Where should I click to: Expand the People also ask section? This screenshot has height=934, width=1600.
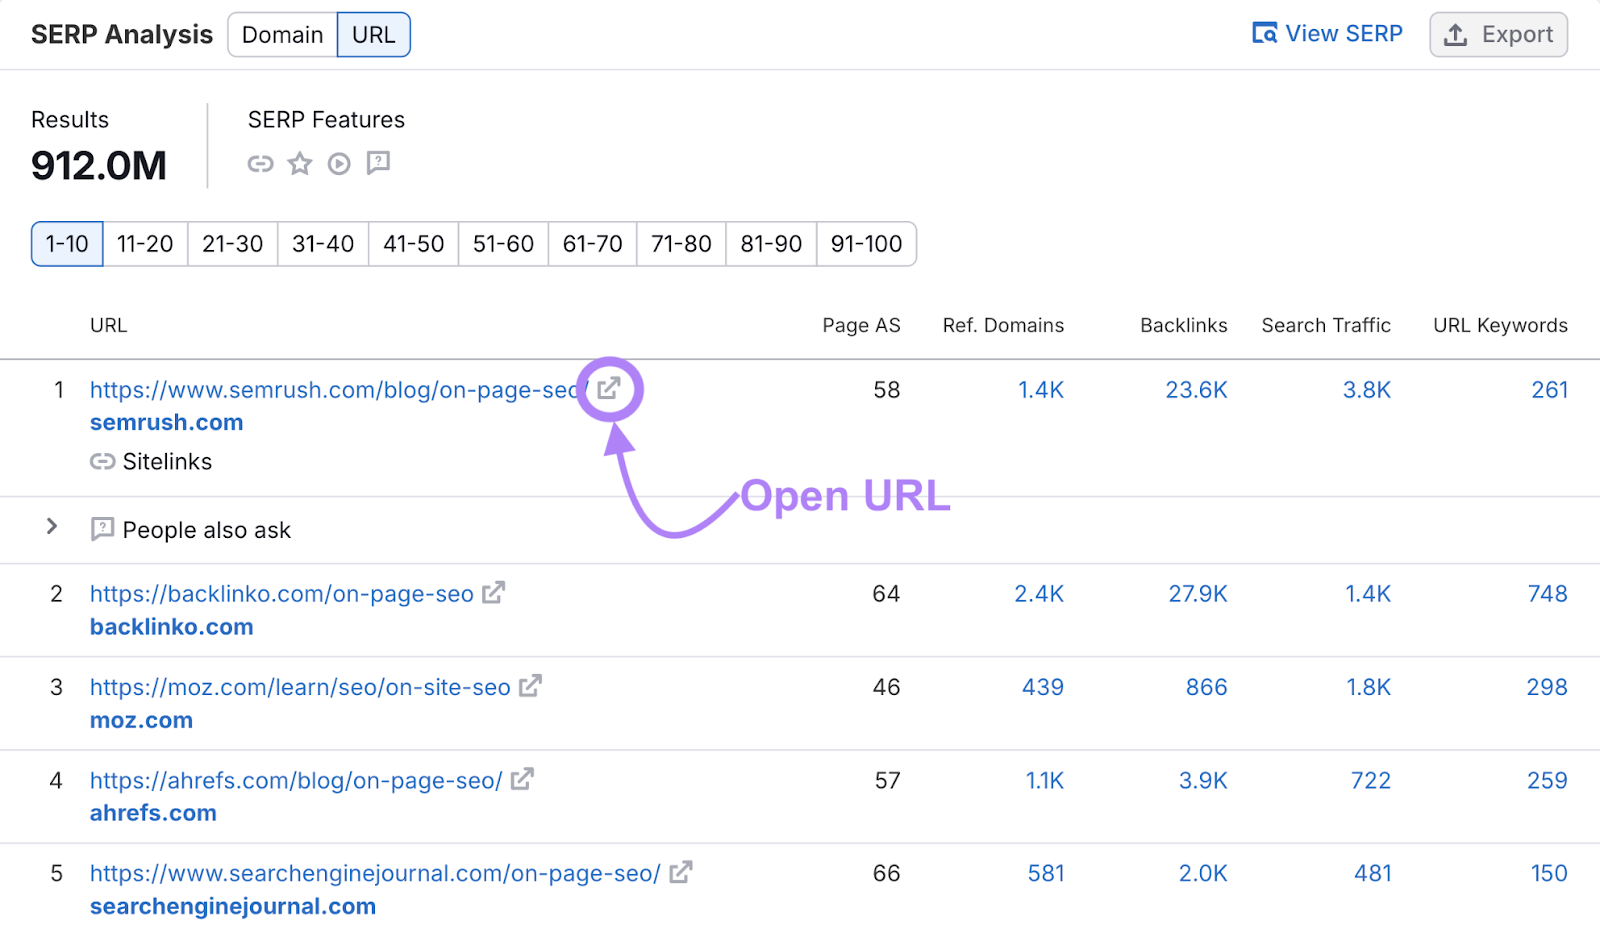(52, 527)
